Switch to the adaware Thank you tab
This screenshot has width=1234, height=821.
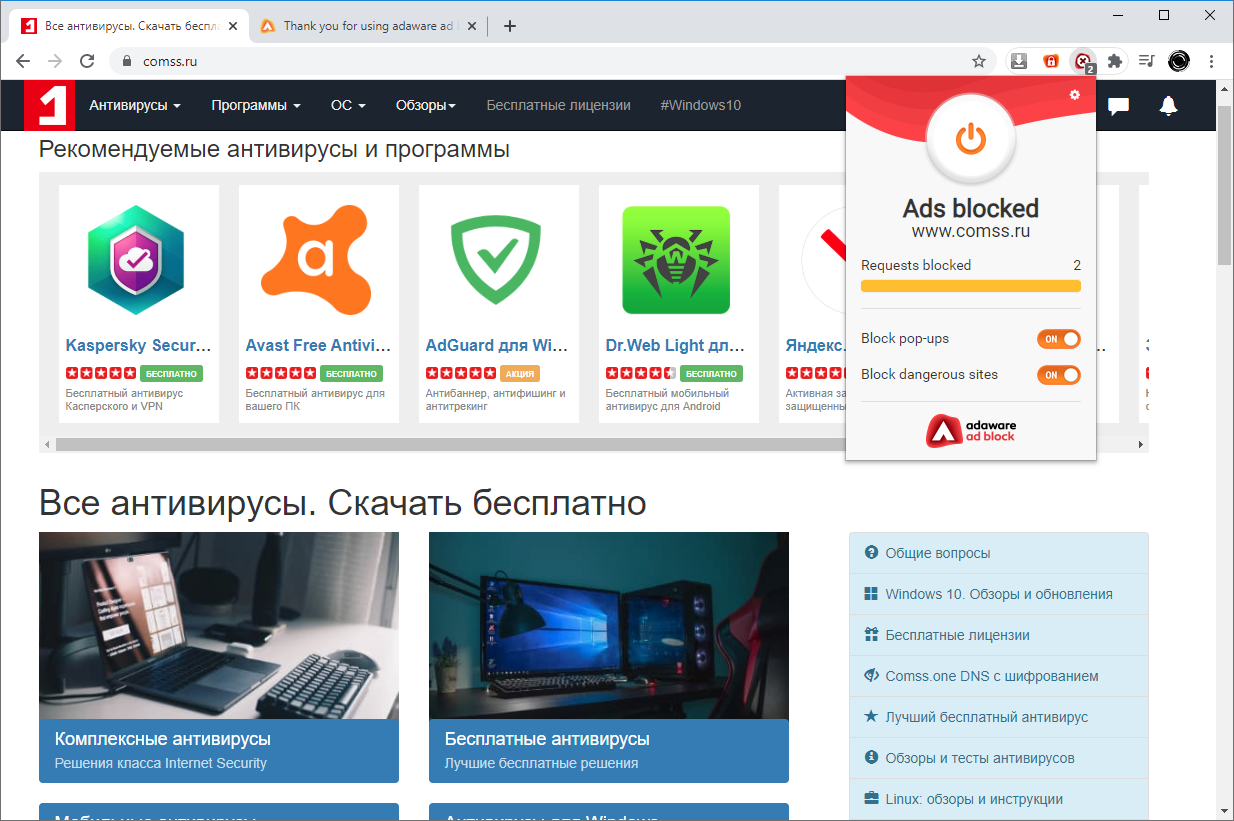coord(368,26)
